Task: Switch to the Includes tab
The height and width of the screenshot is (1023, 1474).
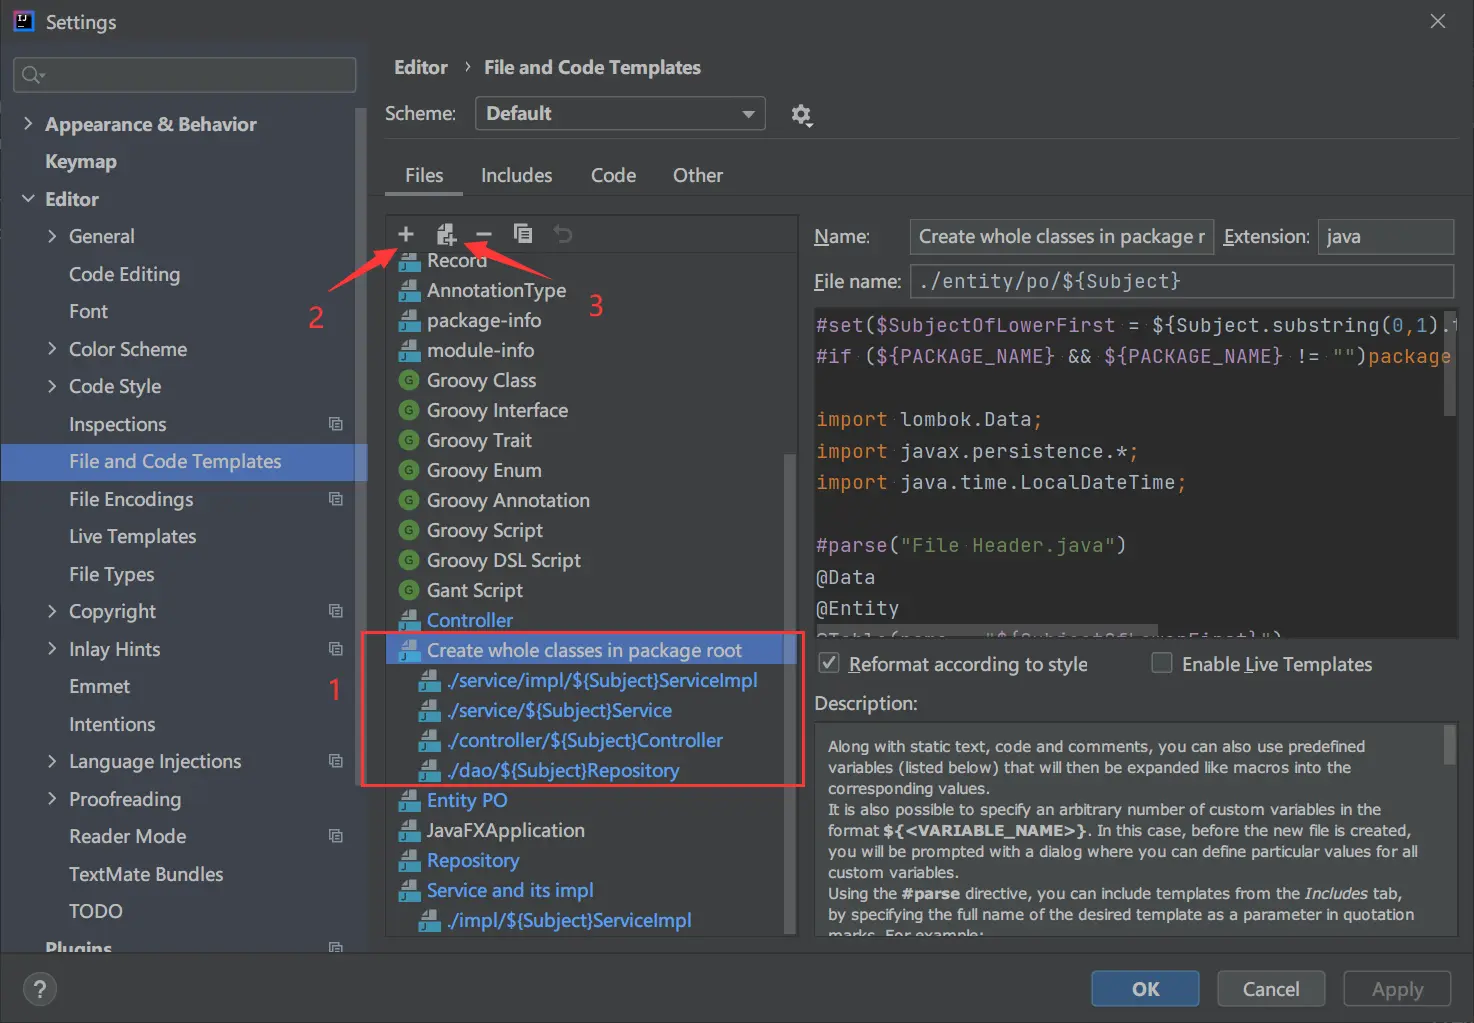Action: pos(516,175)
